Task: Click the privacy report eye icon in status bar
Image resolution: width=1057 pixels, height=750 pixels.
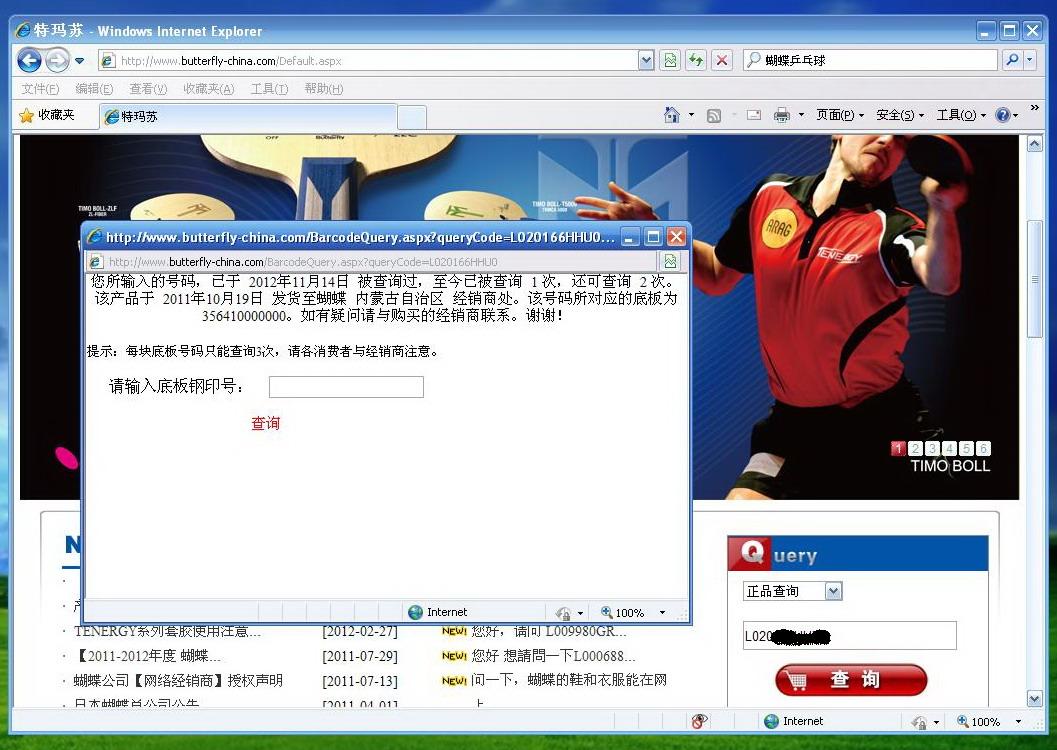Action: pos(699,721)
